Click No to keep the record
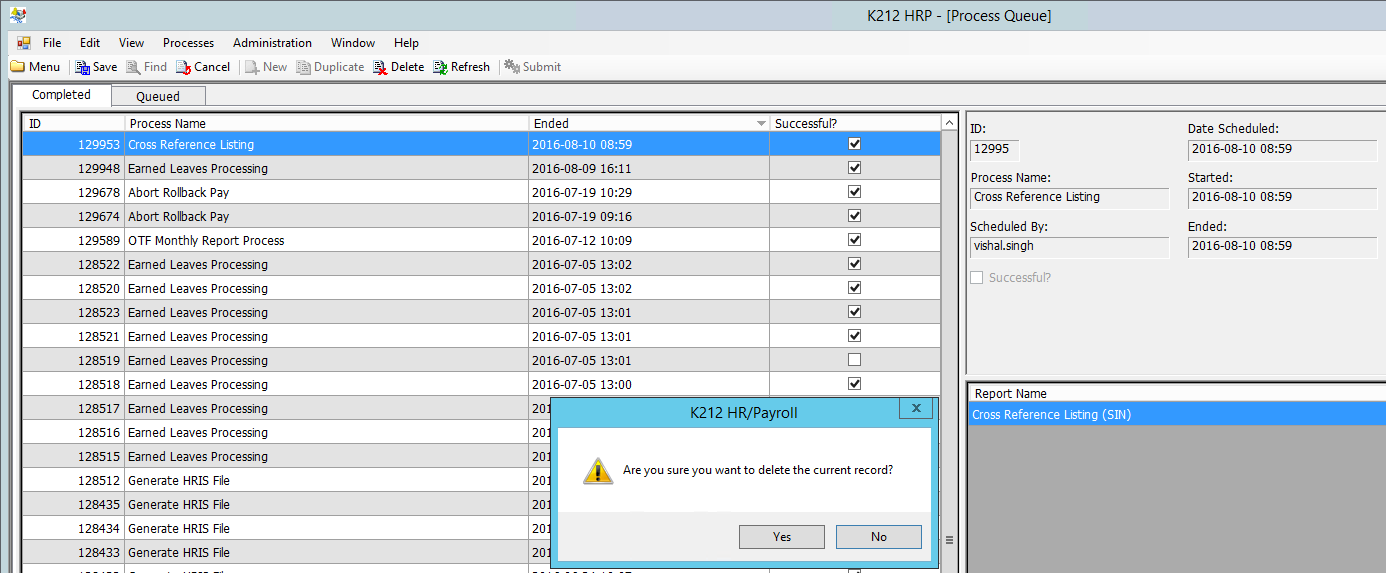Image resolution: width=1386 pixels, height=573 pixels. [878, 537]
